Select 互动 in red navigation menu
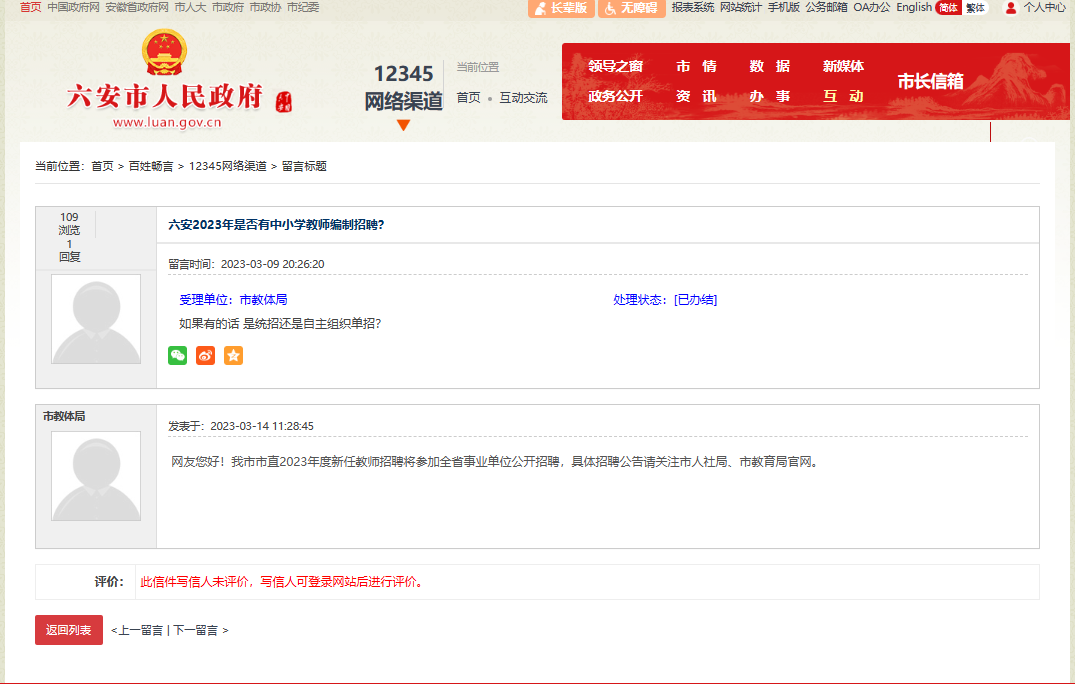The width and height of the screenshot is (1075, 684). (843, 97)
